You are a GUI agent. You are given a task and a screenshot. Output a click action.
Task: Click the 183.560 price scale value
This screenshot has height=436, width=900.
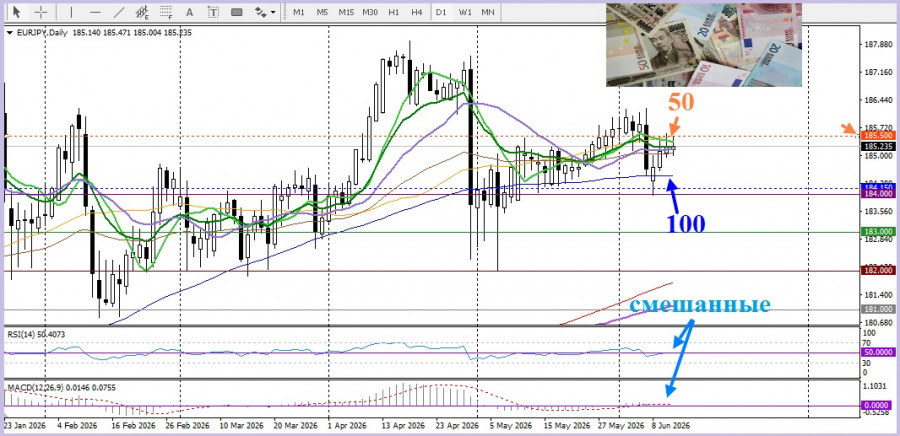pos(876,212)
